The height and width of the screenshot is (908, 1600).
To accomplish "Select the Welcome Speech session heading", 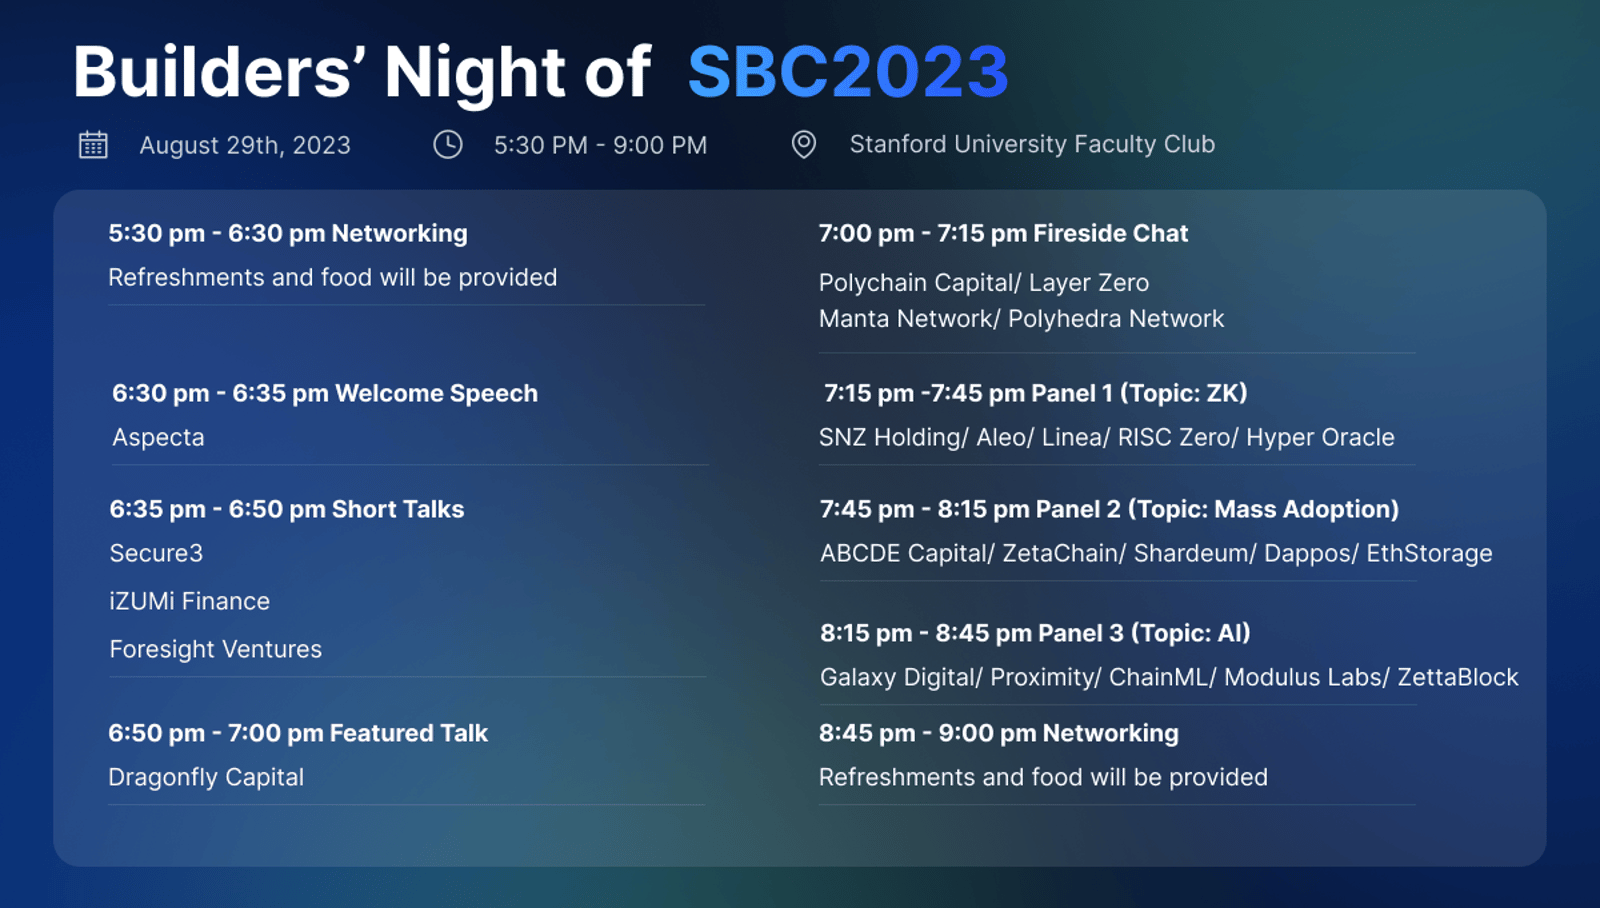I will (x=325, y=393).
